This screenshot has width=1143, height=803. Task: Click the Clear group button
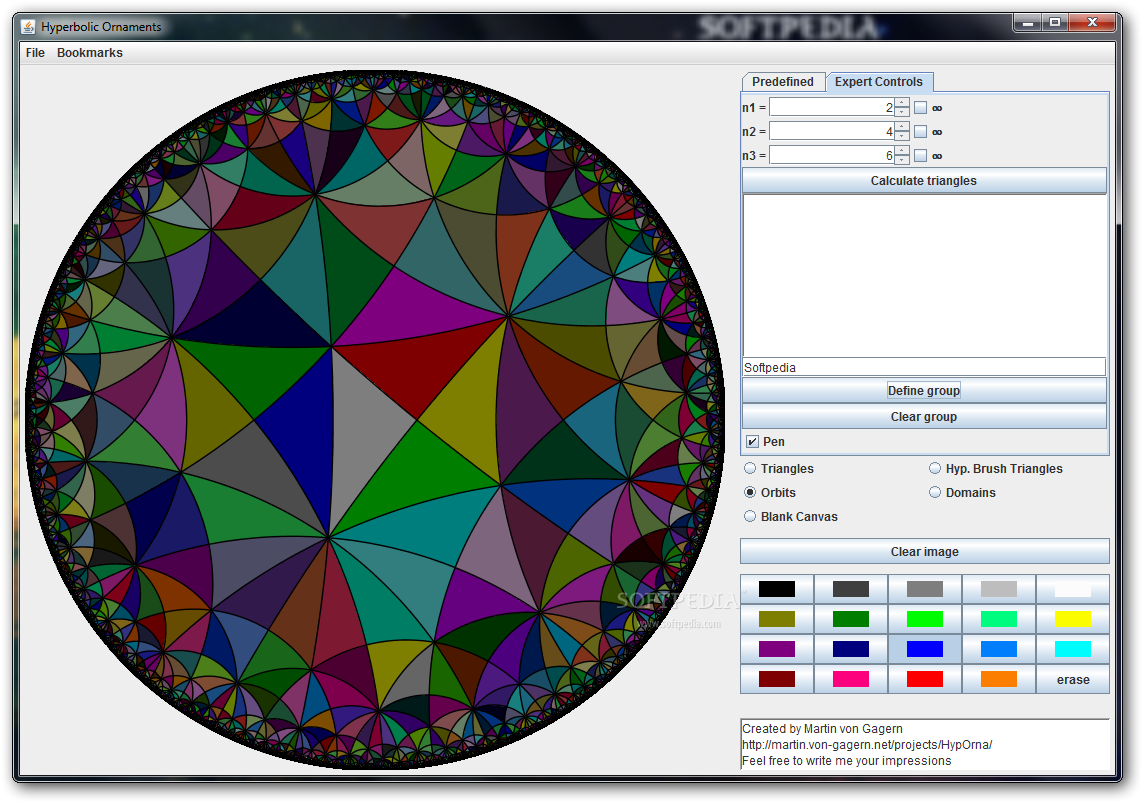tap(924, 417)
